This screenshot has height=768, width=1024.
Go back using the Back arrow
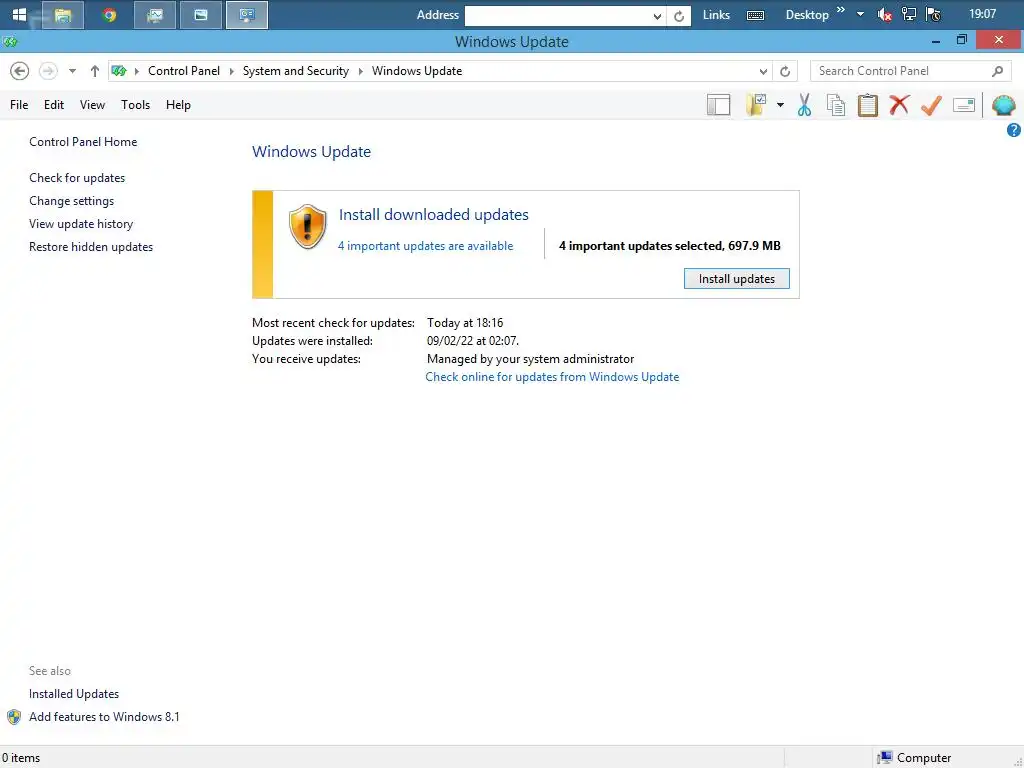click(x=20, y=71)
